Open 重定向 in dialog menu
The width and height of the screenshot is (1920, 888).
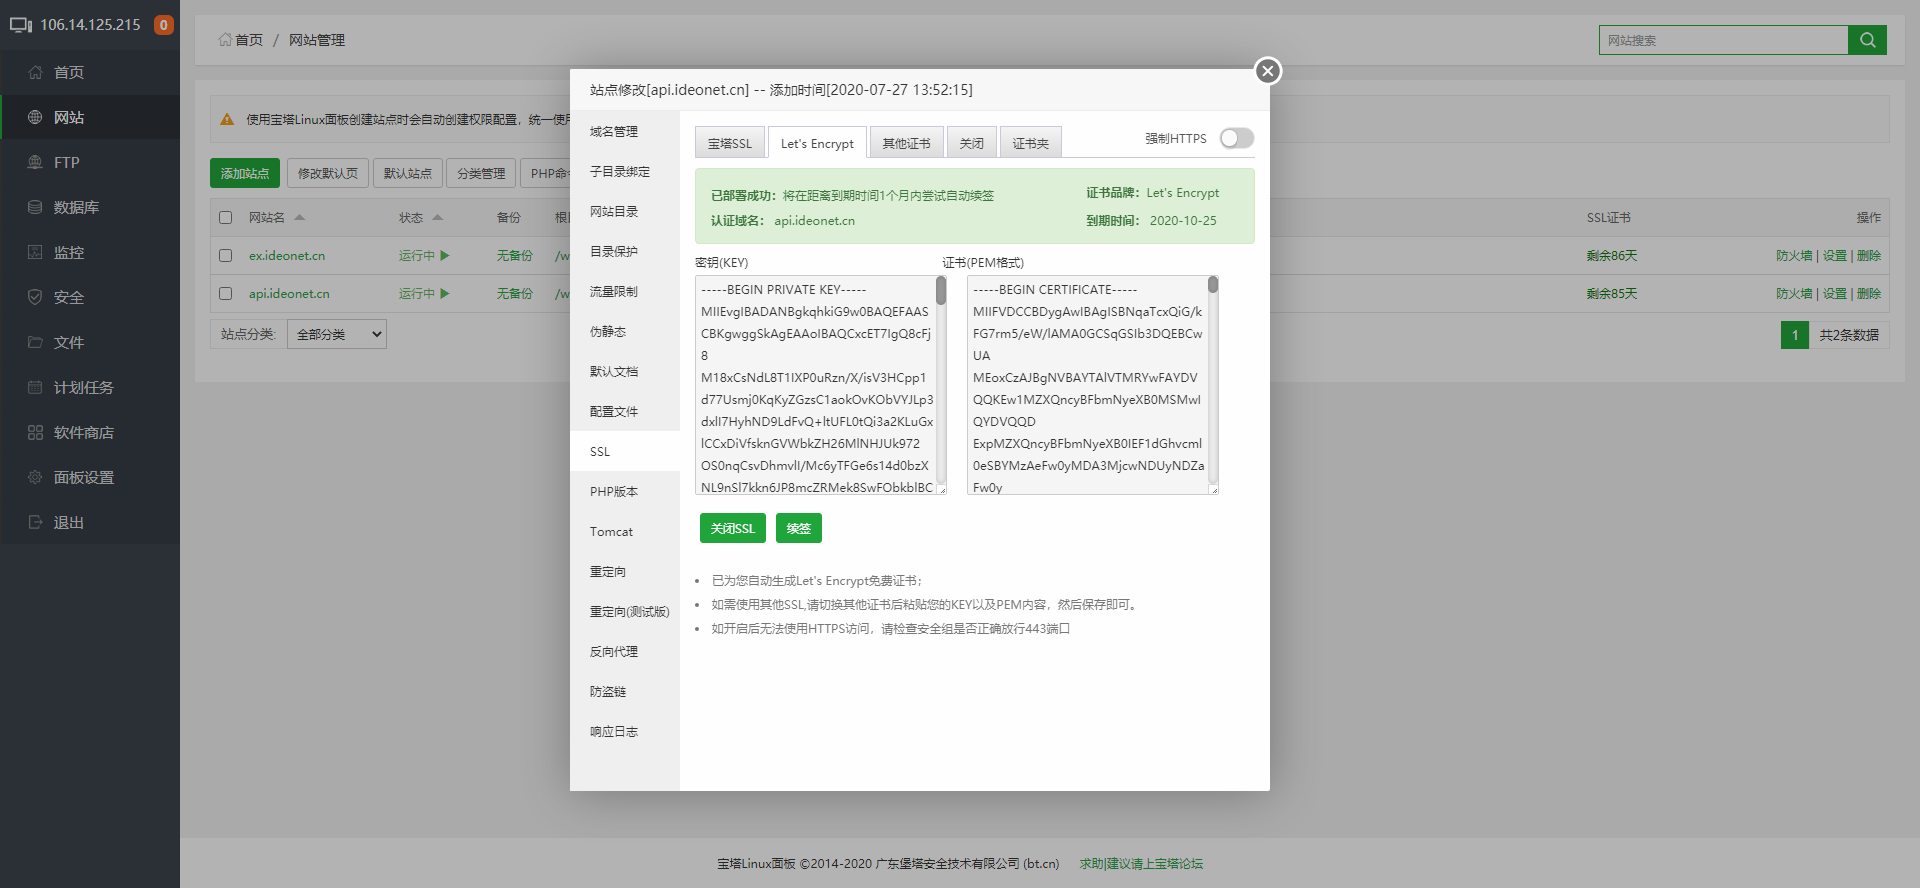coord(625,571)
